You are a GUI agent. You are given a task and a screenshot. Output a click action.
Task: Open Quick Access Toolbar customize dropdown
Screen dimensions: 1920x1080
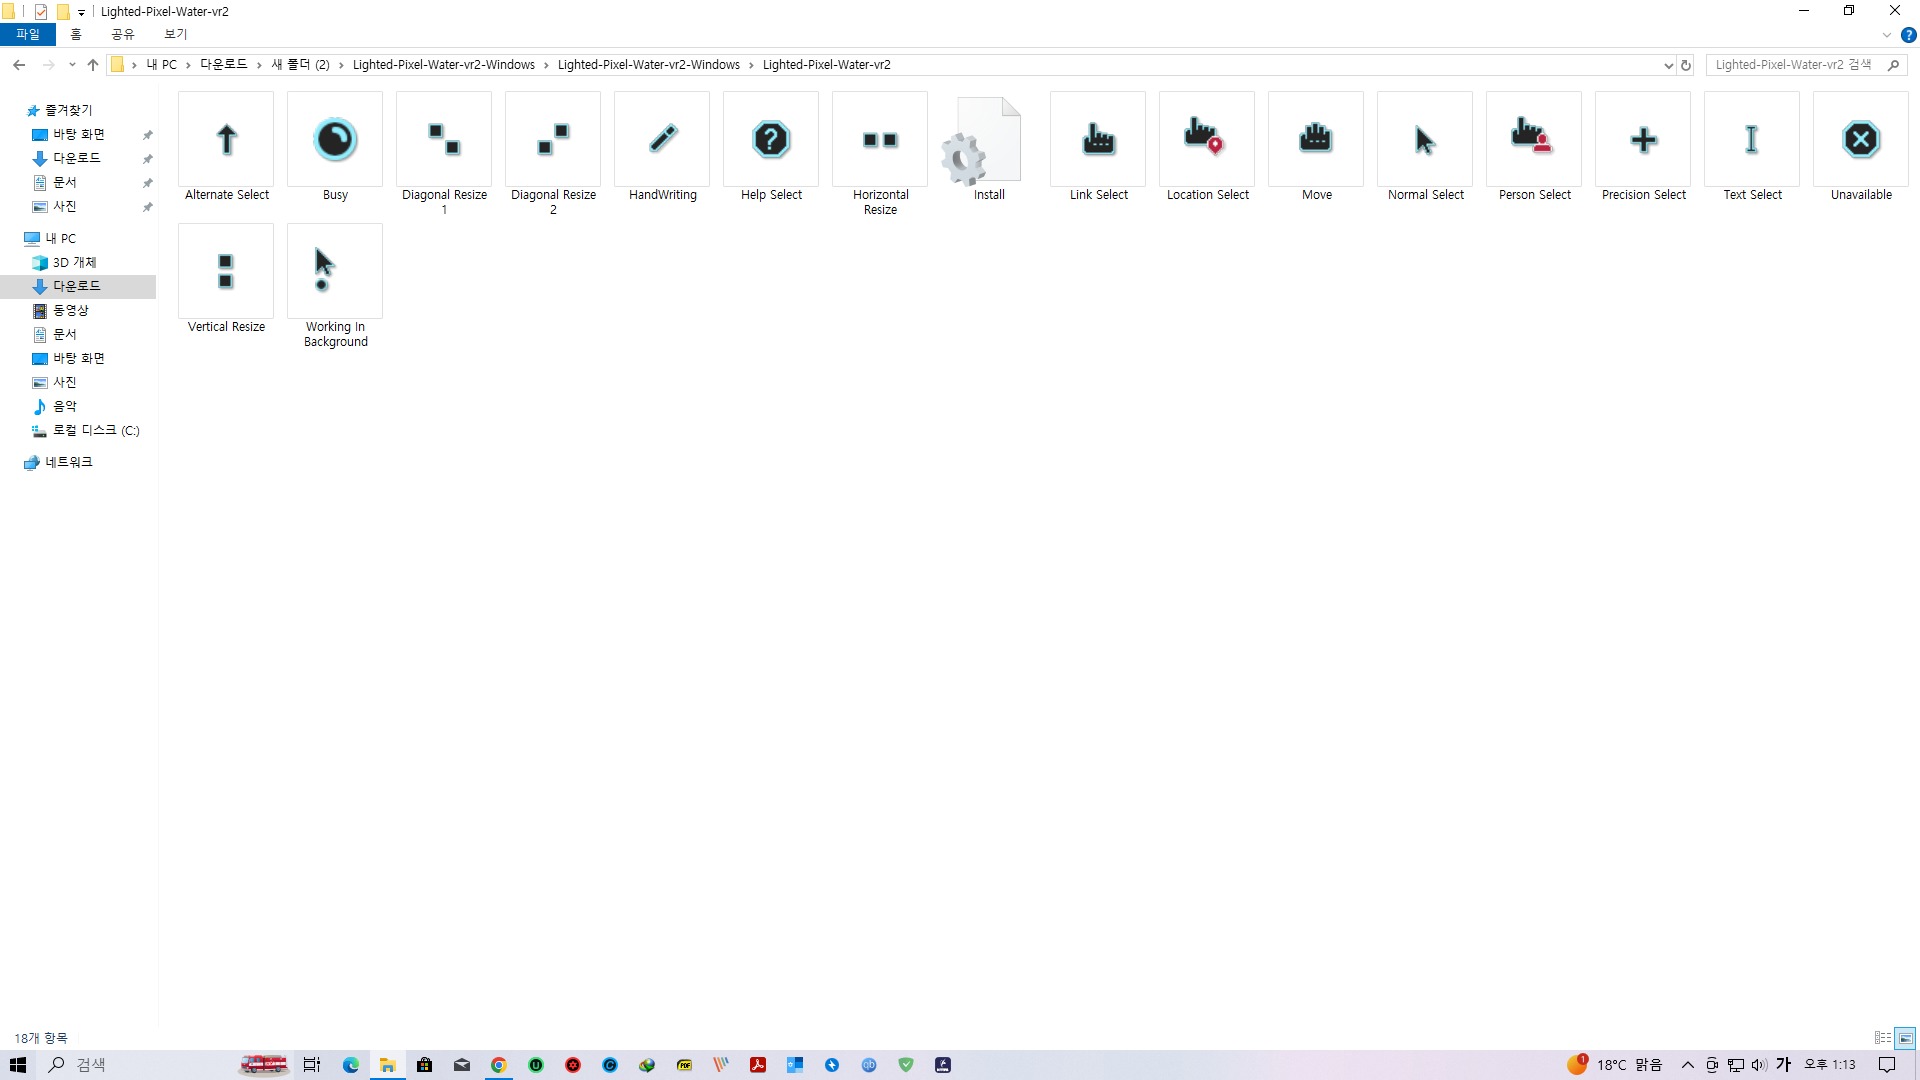(x=82, y=12)
